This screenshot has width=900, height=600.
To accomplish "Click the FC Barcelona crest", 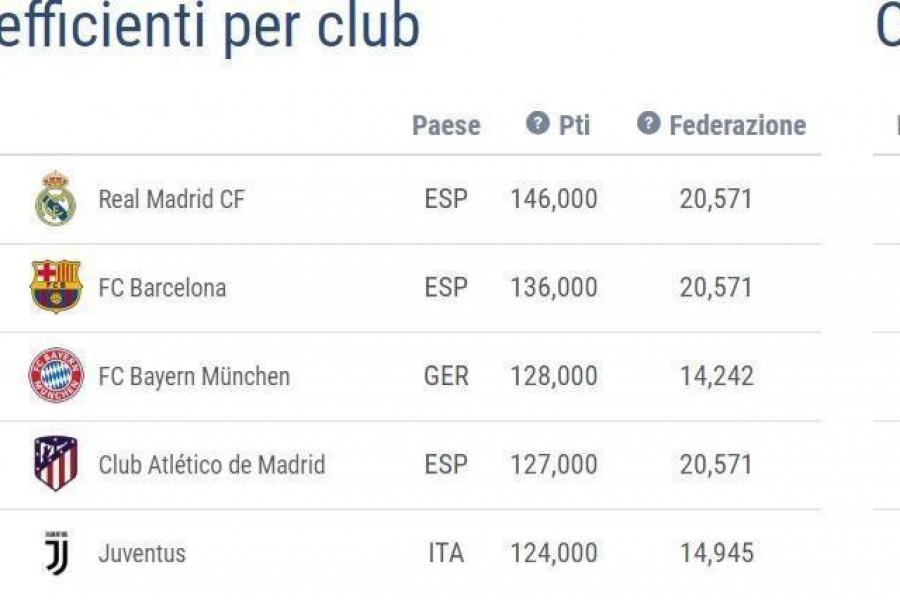I will pos(56,287).
